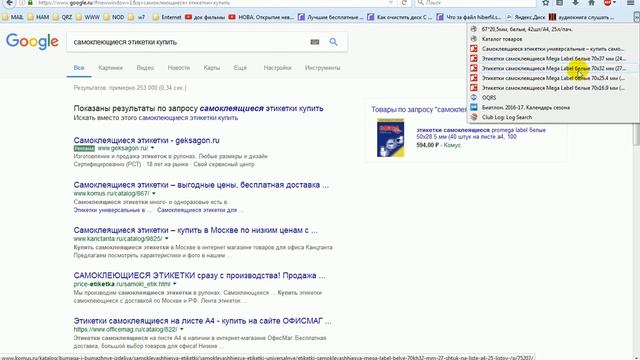Open the on-screen keyboard icon in search box
This screenshot has width=640, height=360.
tap(315, 42)
